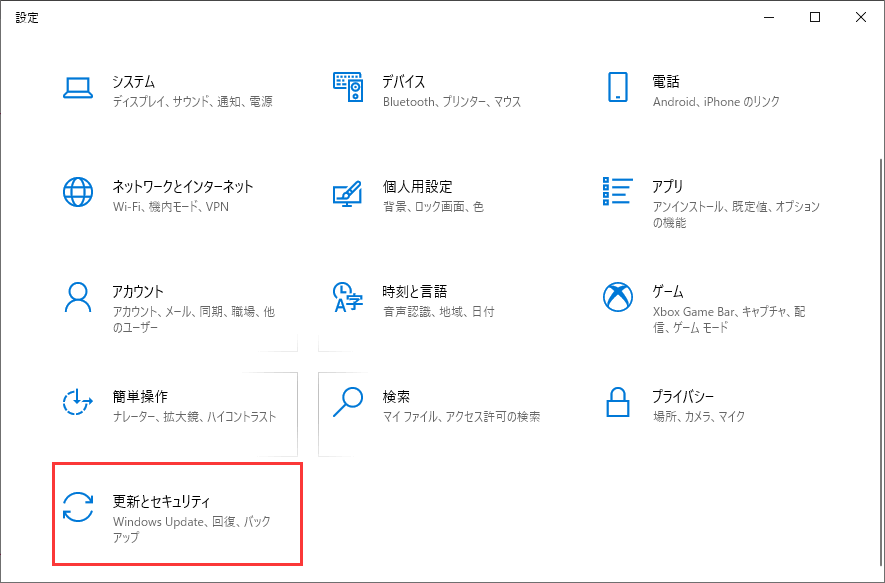Click the keyboard and speaker デバイス icon
Image resolution: width=885 pixels, height=583 pixels.
(347, 88)
